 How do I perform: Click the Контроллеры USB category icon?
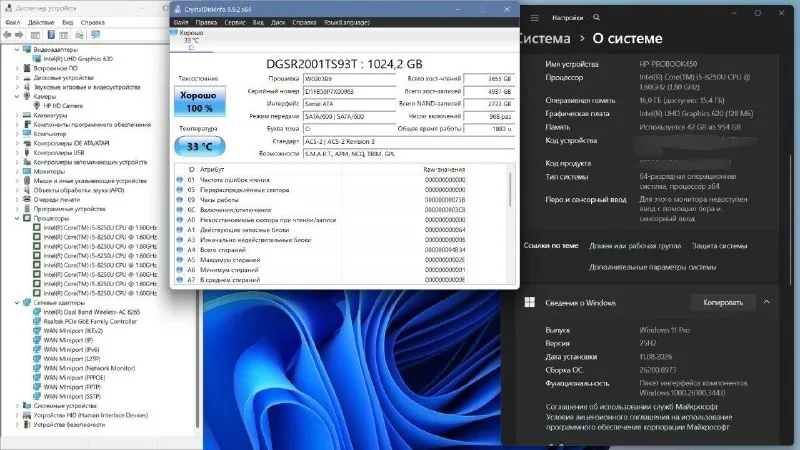(x=27, y=153)
